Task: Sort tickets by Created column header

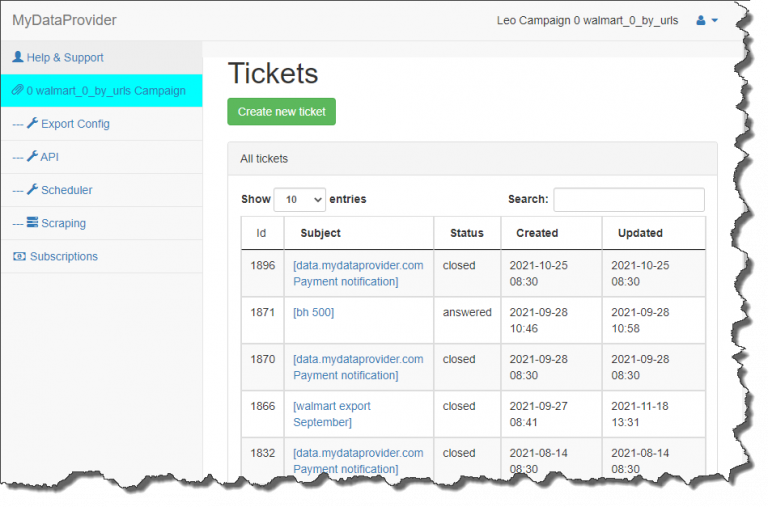Action: (x=537, y=233)
